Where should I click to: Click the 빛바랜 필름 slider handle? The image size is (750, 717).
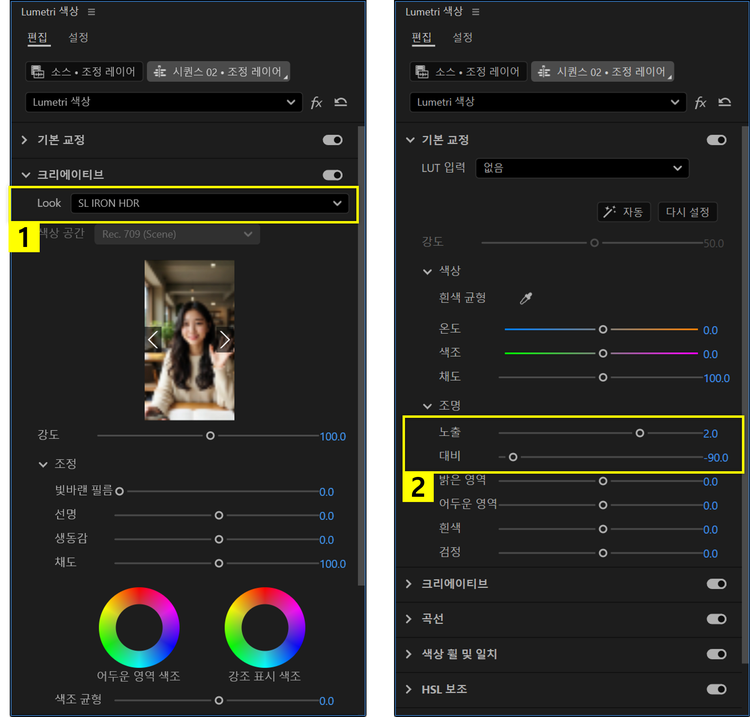(120, 491)
